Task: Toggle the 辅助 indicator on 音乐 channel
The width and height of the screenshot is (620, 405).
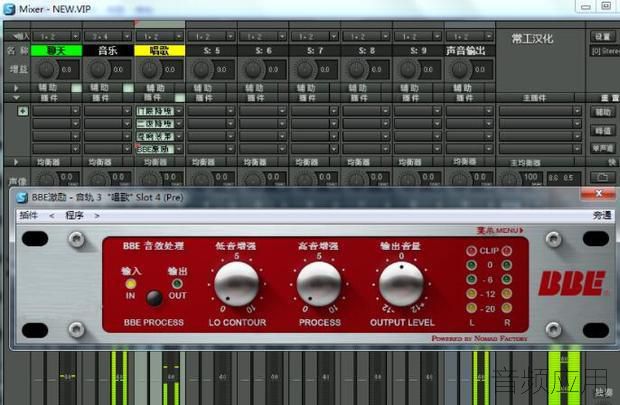Action: 128,88
